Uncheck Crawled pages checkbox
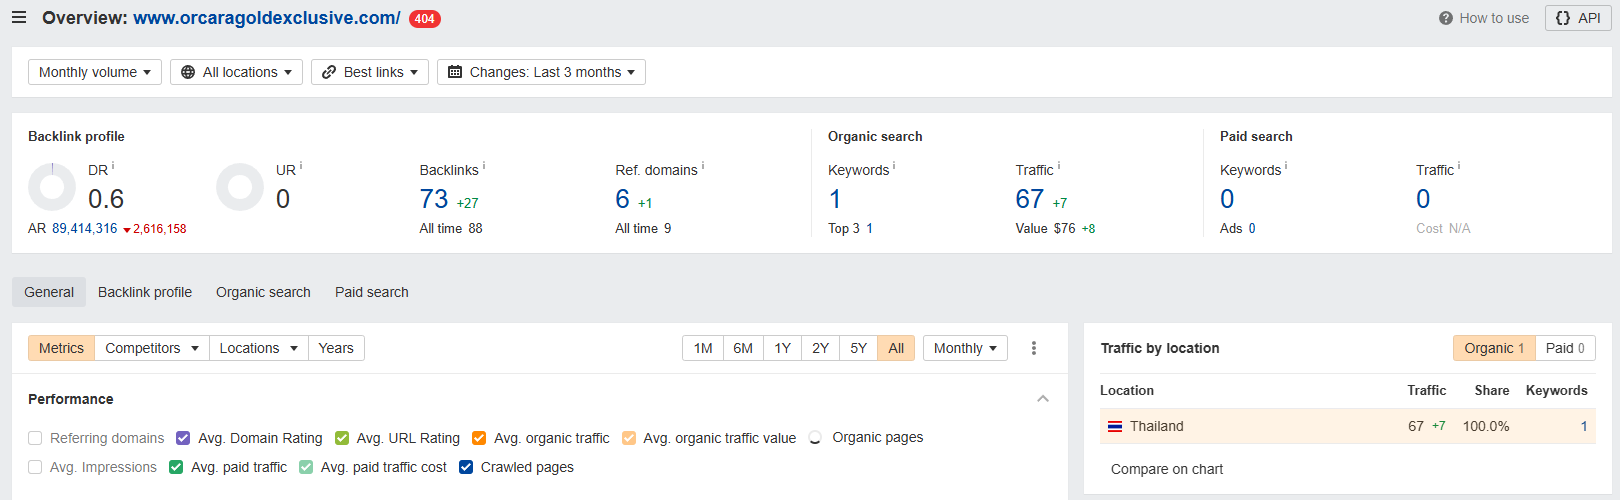 point(466,467)
